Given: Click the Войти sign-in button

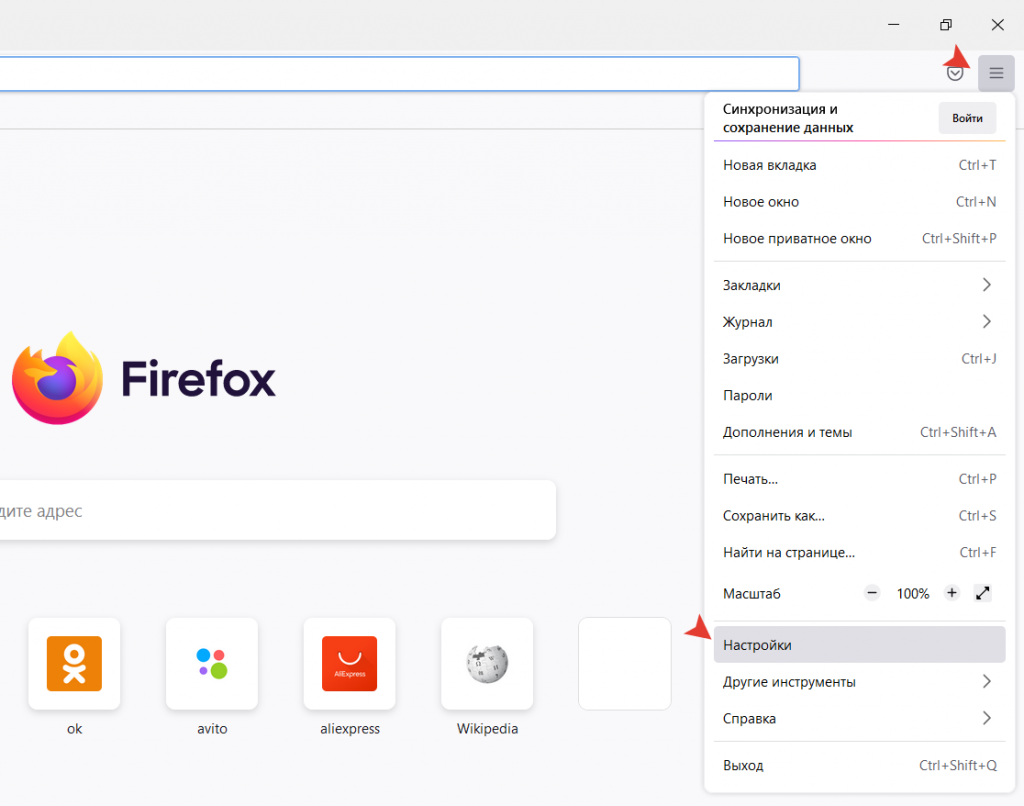Looking at the screenshot, I should coord(967,118).
